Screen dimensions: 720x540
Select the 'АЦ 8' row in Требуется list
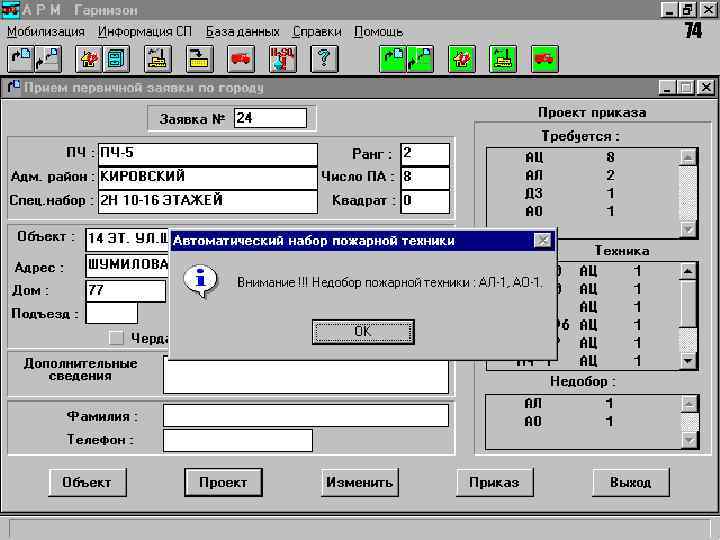point(583,158)
